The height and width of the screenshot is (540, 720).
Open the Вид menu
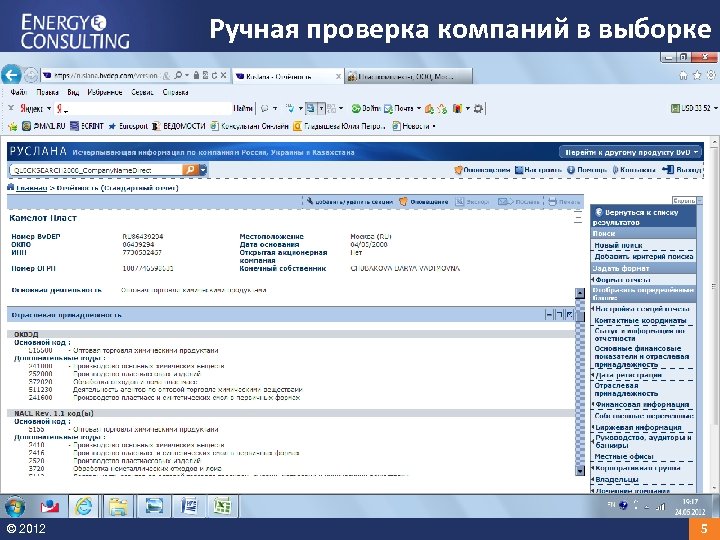coord(73,92)
